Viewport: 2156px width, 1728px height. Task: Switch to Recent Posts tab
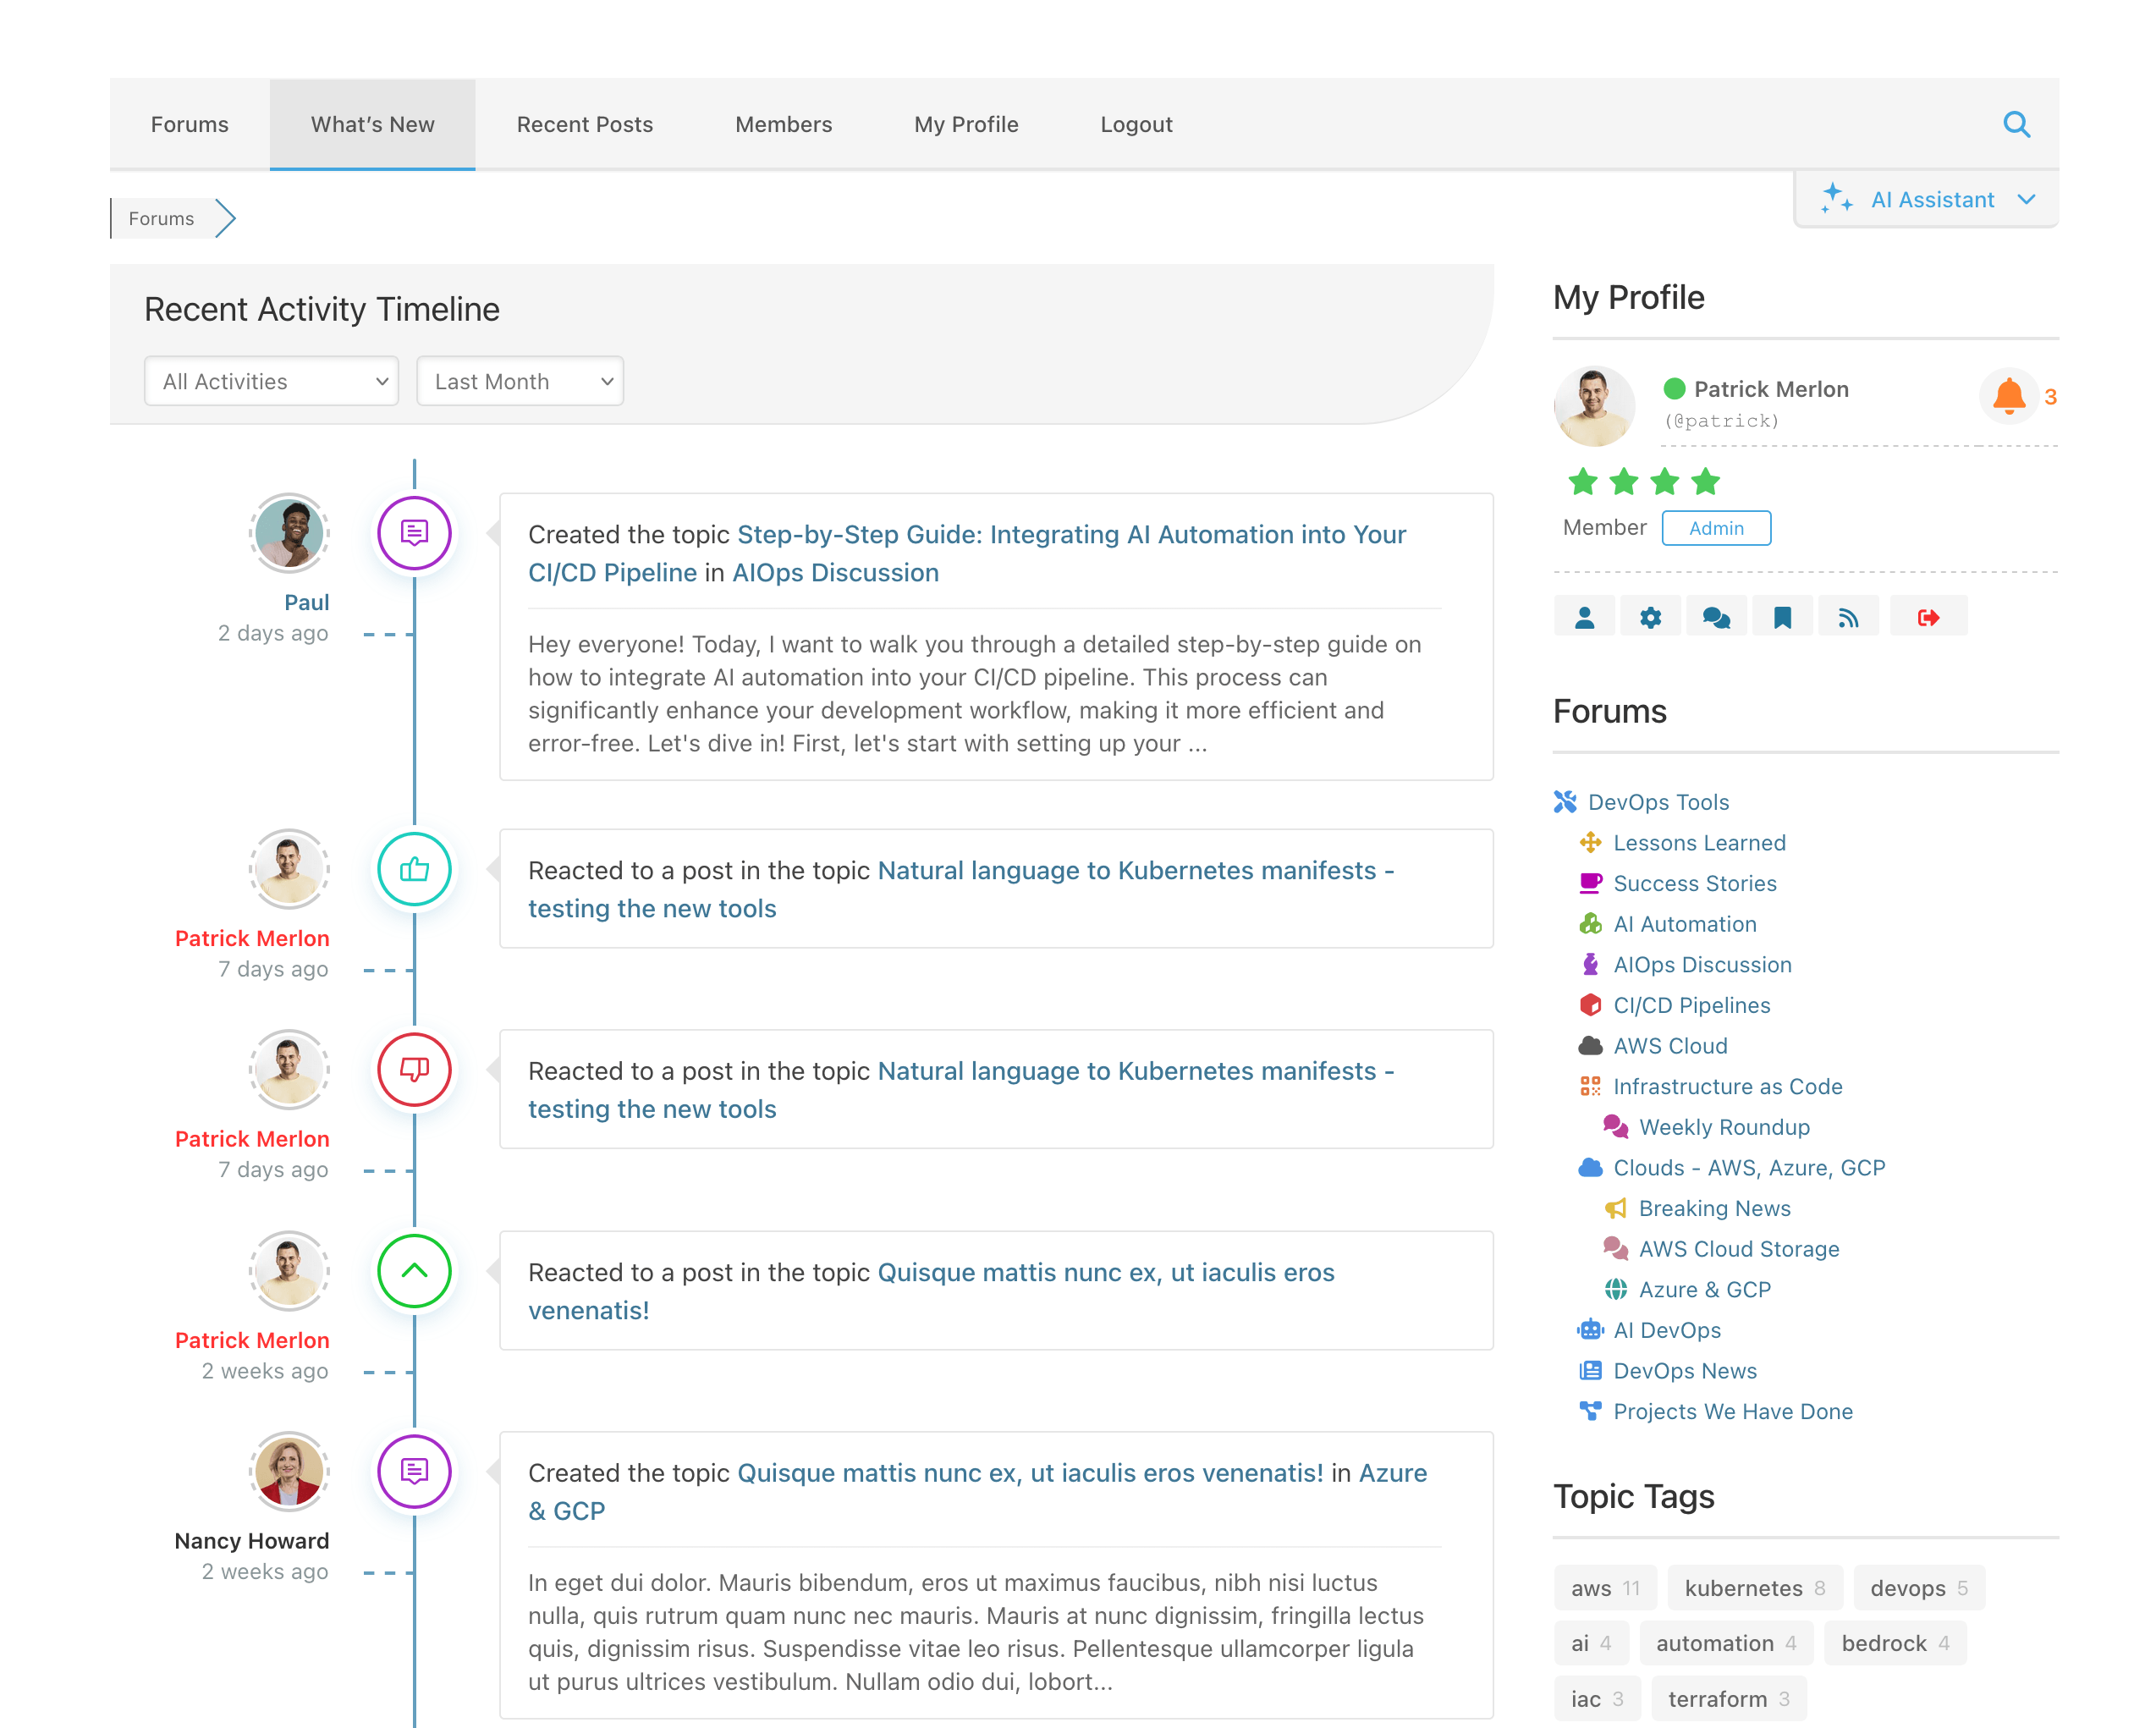584,124
